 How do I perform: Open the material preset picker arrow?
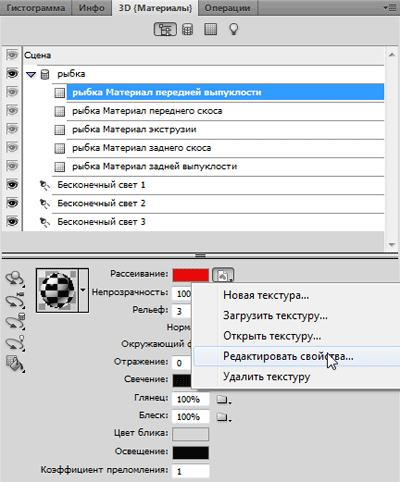click(x=83, y=290)
